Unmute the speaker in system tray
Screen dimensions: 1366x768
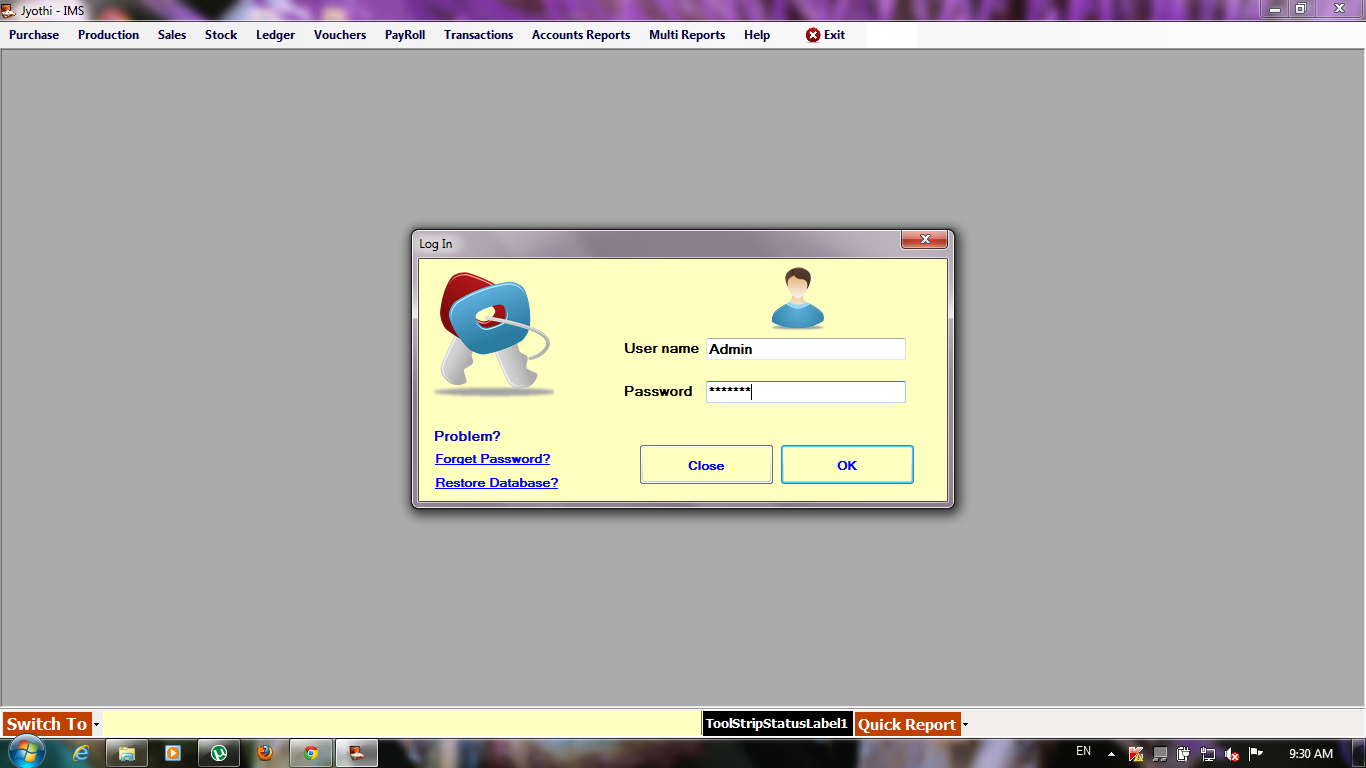(1232, 753)
